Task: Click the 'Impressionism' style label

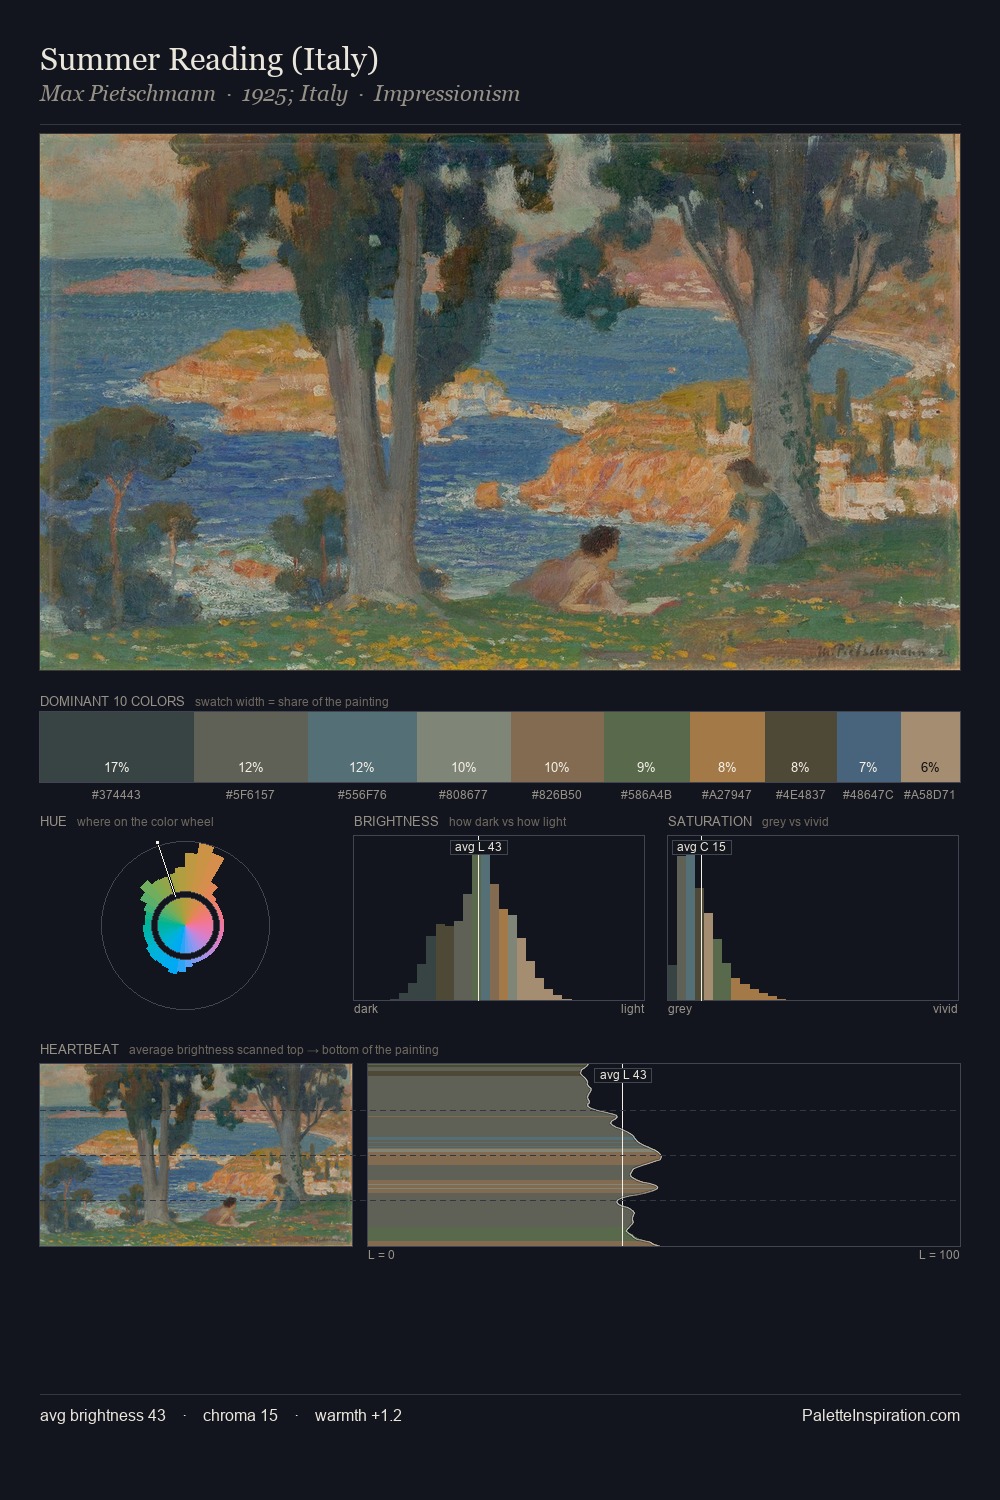Action: [x=447, y=94]
